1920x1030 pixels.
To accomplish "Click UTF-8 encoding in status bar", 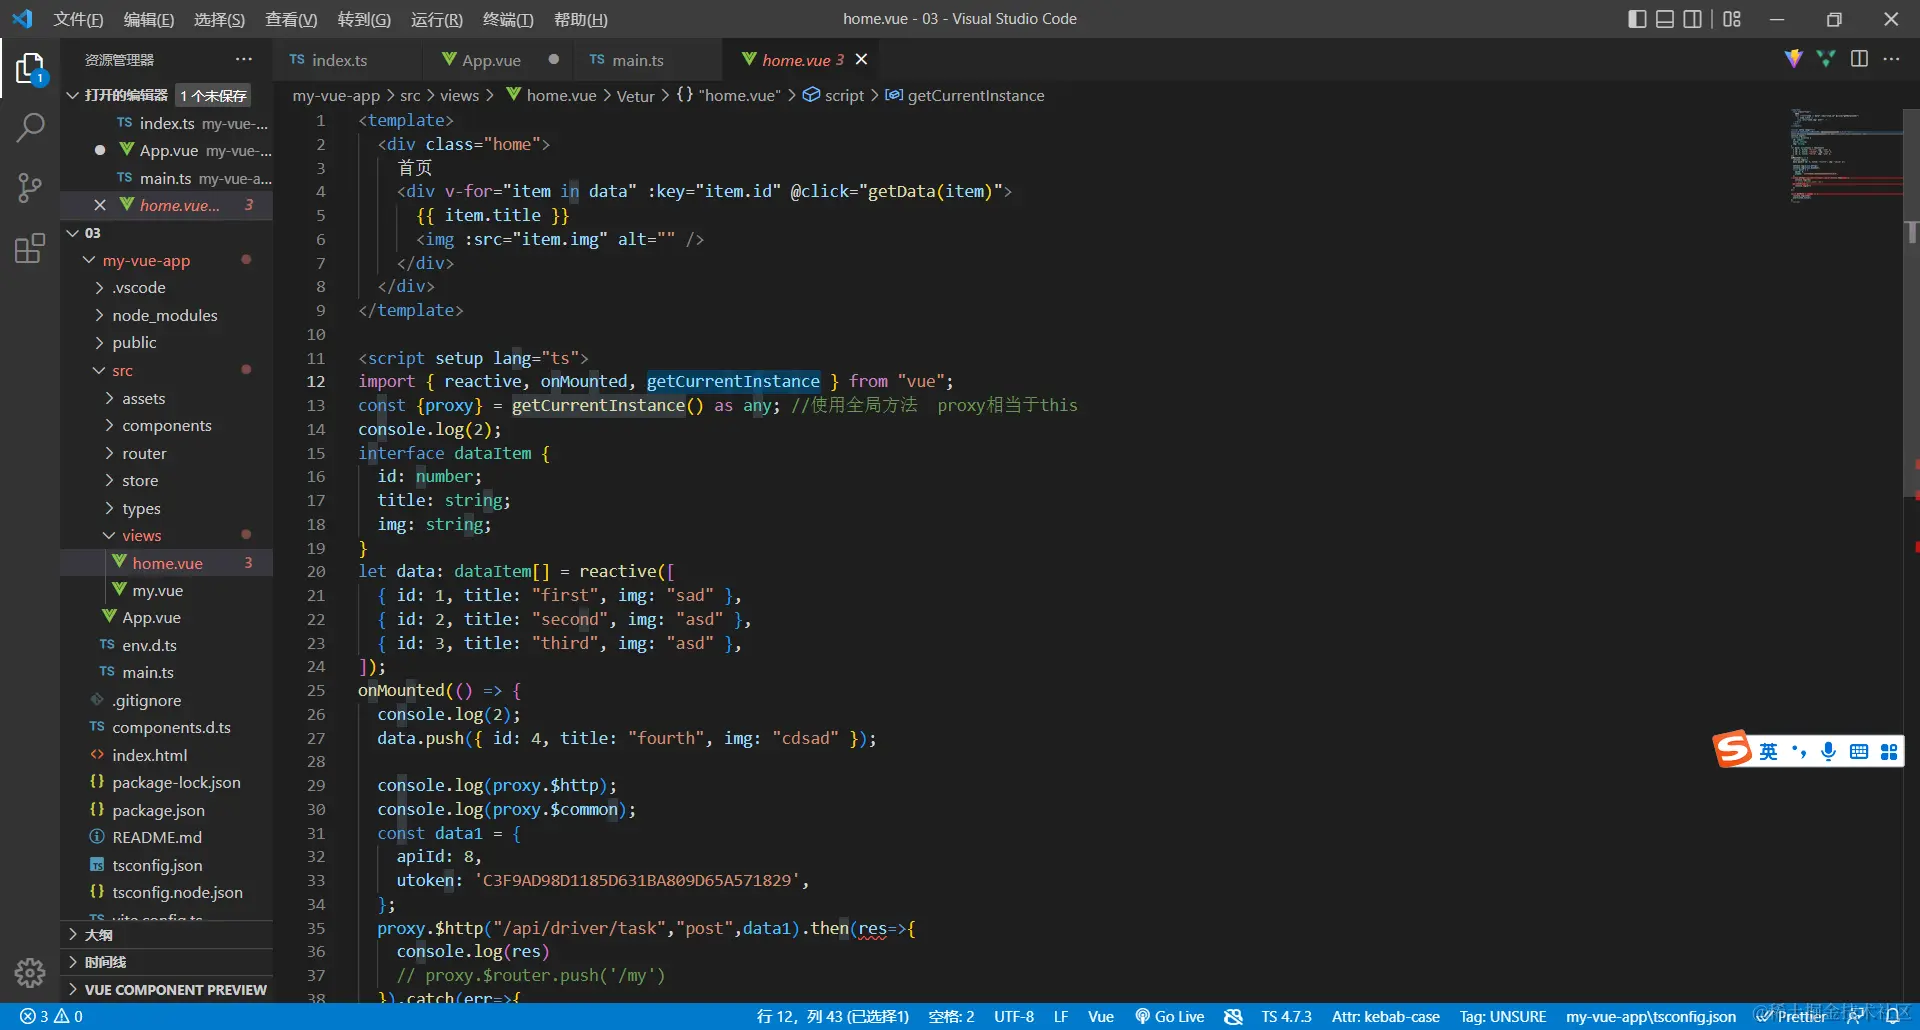I will click(1014, 1016).
